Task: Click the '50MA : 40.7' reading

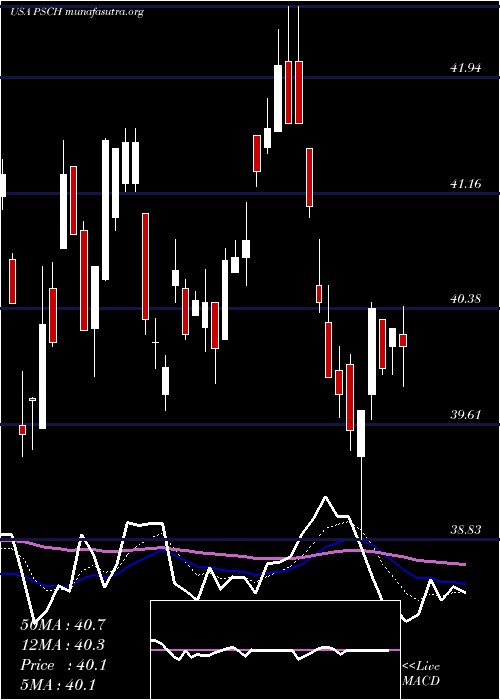Action: (x=63, y=625)
